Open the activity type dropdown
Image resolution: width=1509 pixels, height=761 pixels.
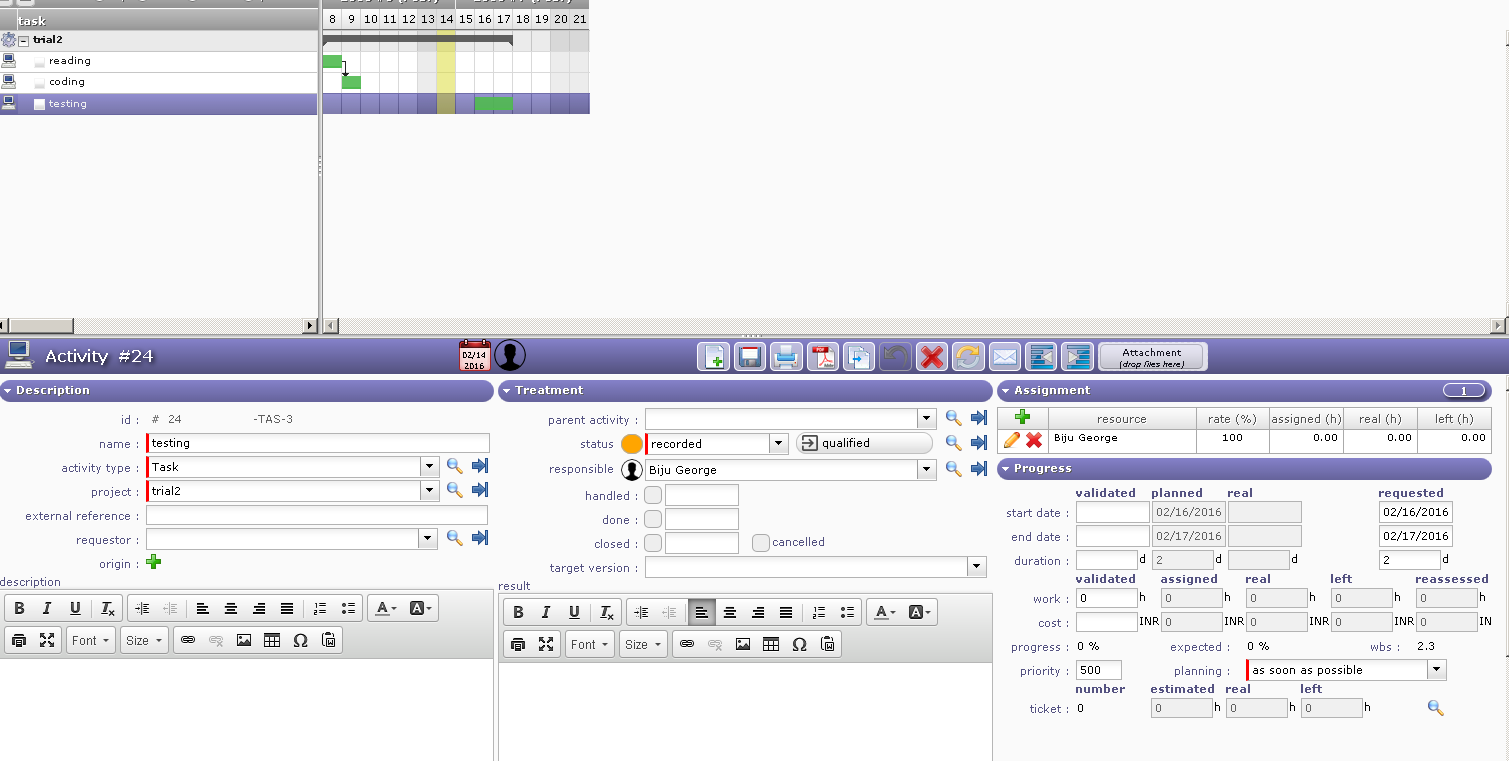[x=429, y=466]
